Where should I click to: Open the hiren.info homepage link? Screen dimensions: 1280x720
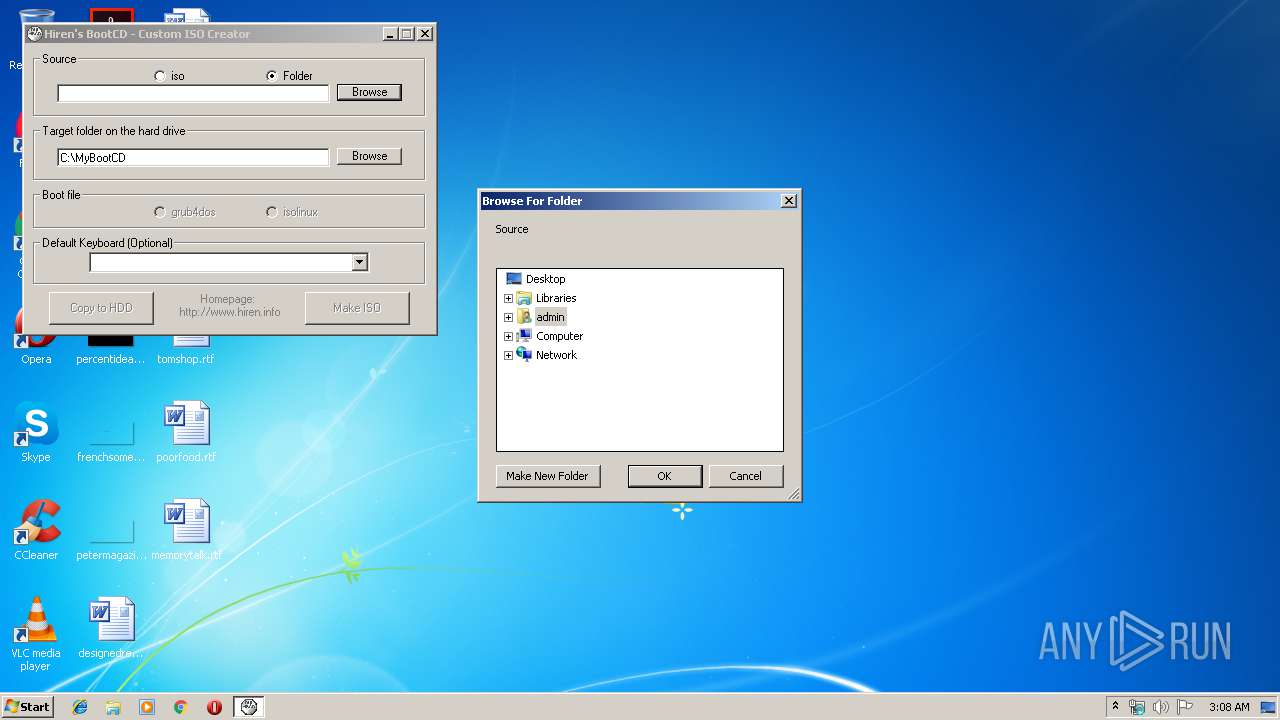(230, 312)
